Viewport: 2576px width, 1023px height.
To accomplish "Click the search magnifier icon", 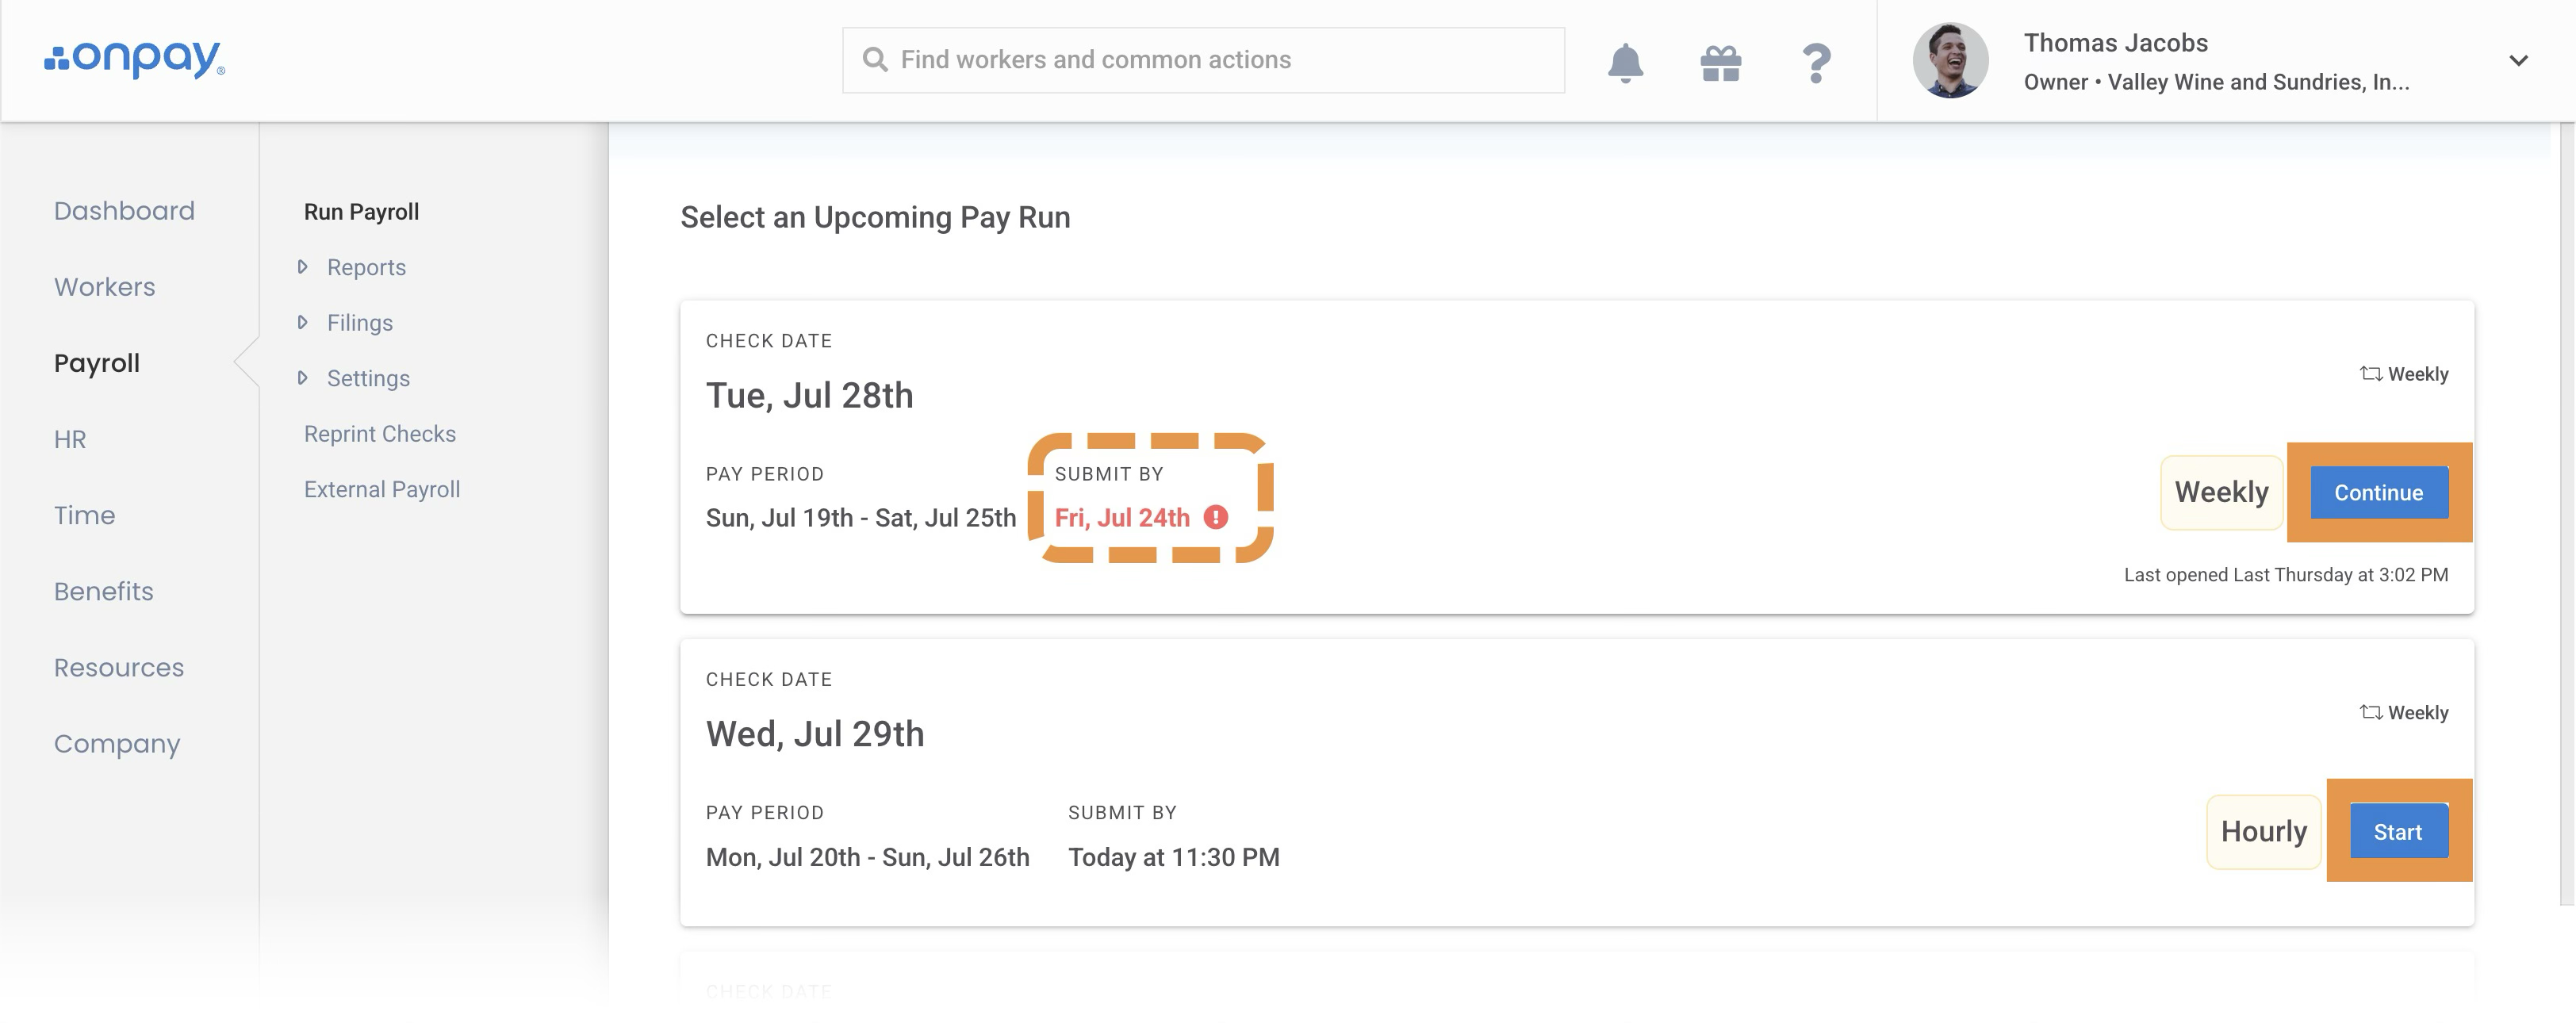I will click(875, 60).
